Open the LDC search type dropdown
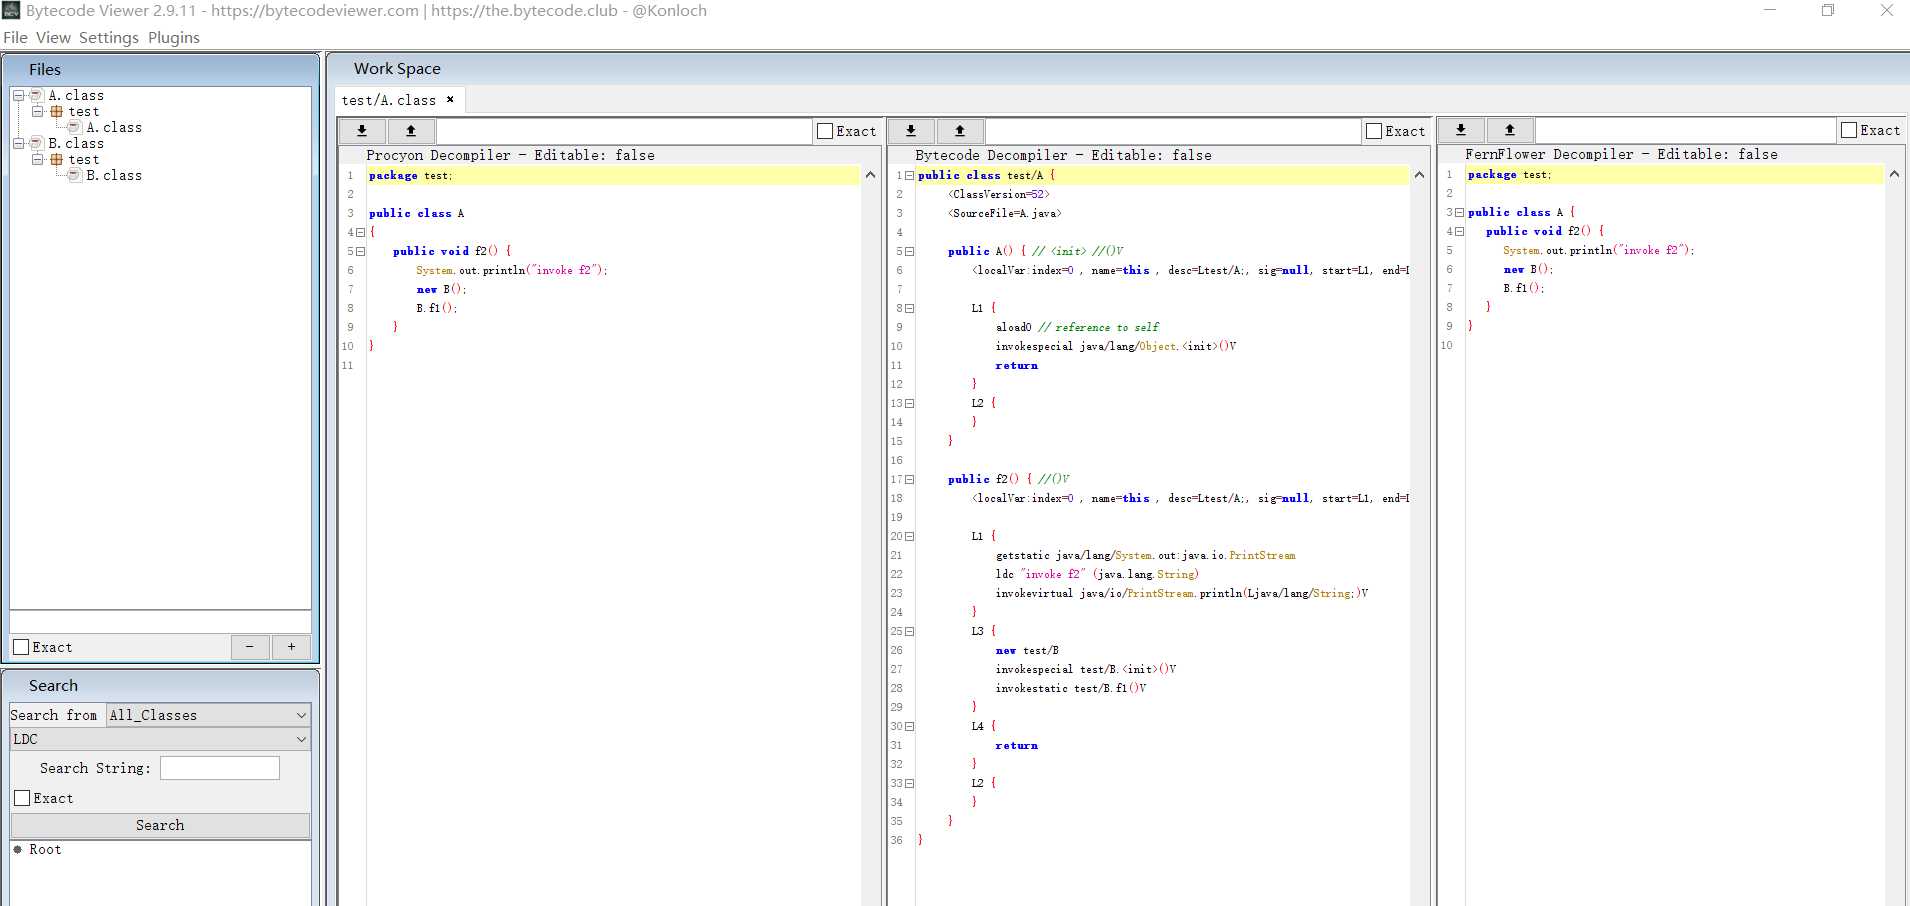This screenshot has height=906, width=1910. pyautogui.click(x=160, y=739)
